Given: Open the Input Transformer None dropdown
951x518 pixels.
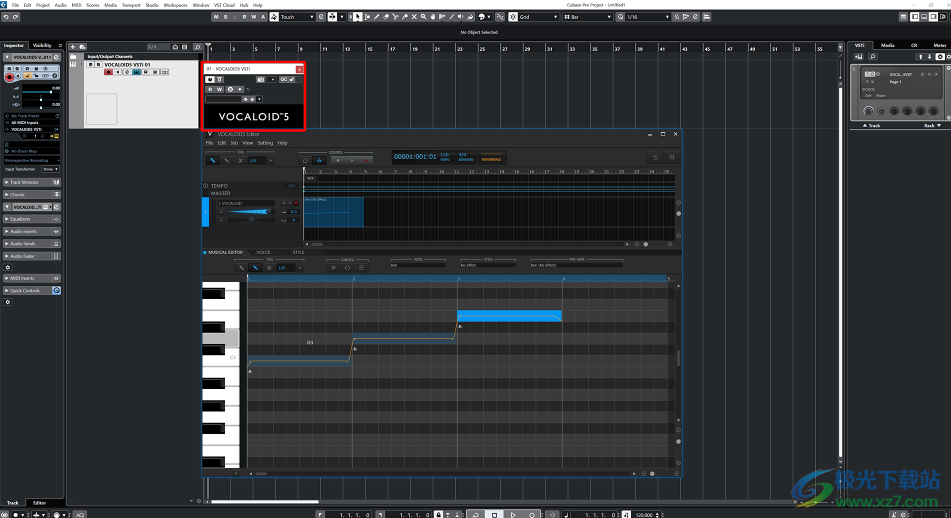Looking at the screenshot, I should coord(50,169).
